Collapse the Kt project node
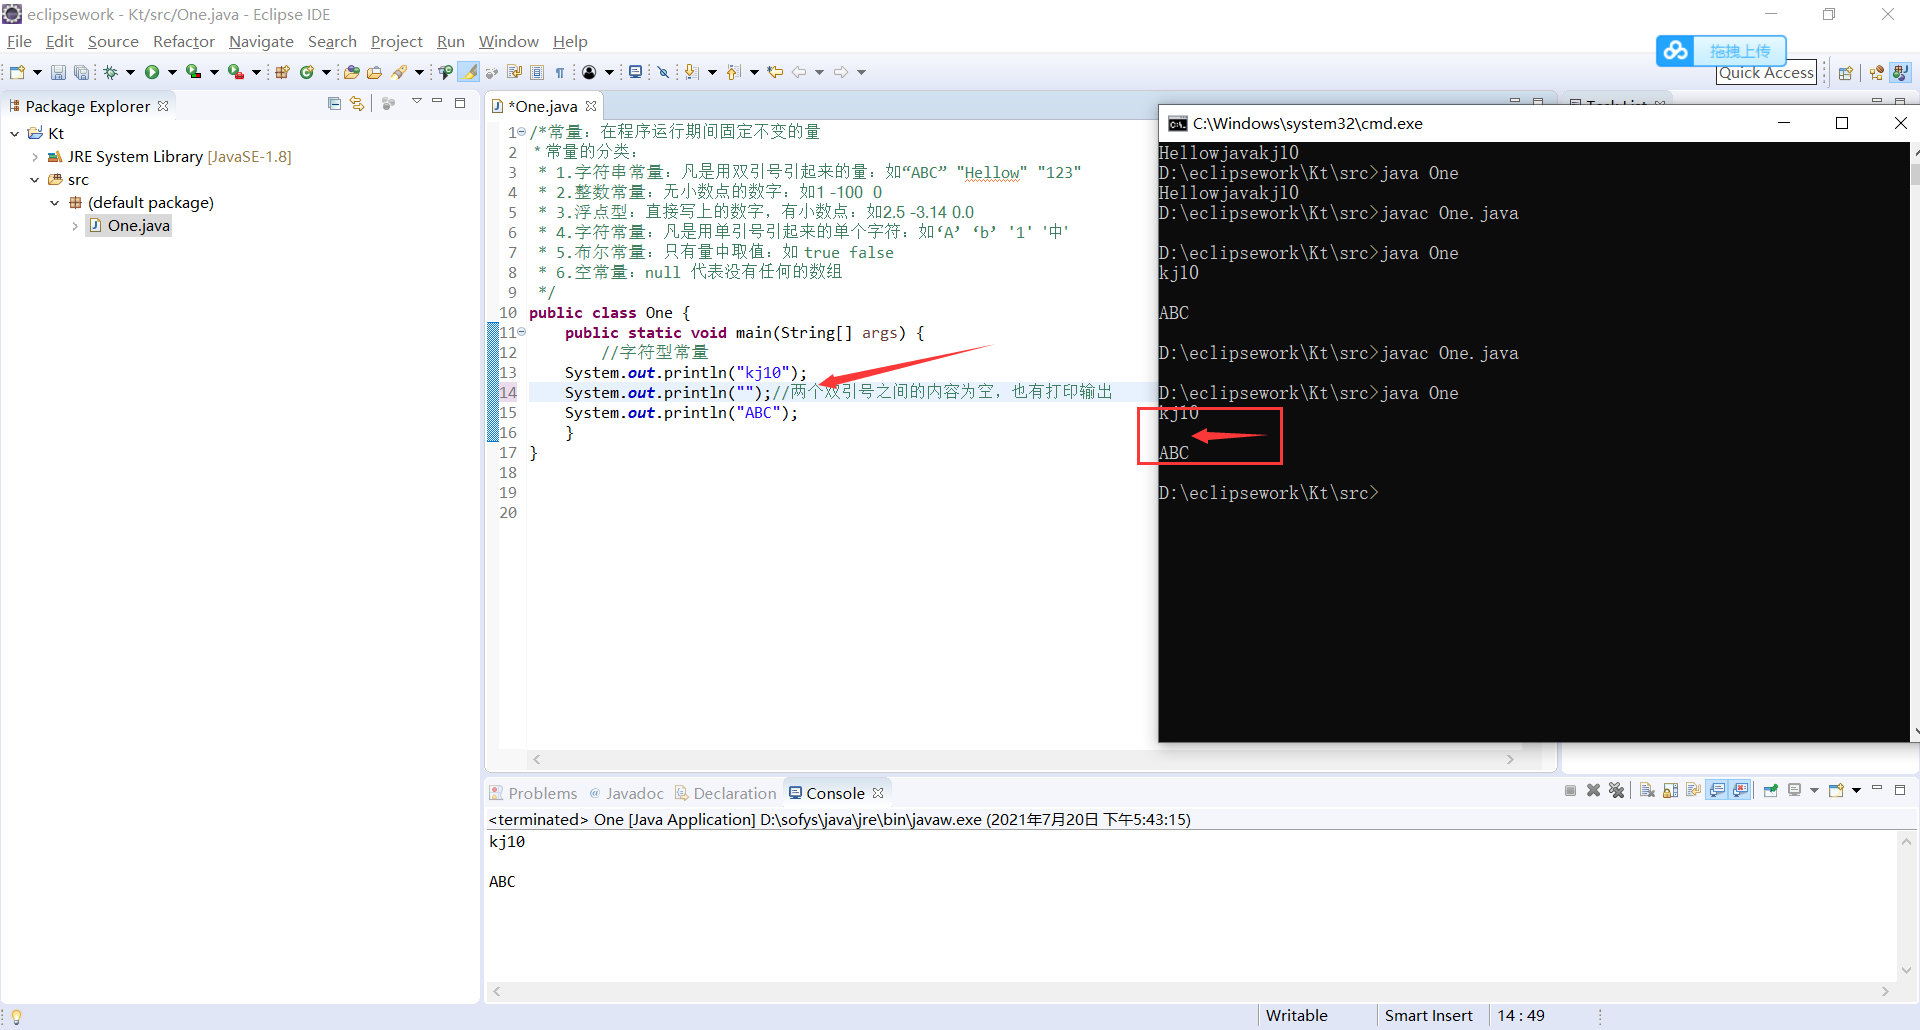 click(x=15, y=133)
